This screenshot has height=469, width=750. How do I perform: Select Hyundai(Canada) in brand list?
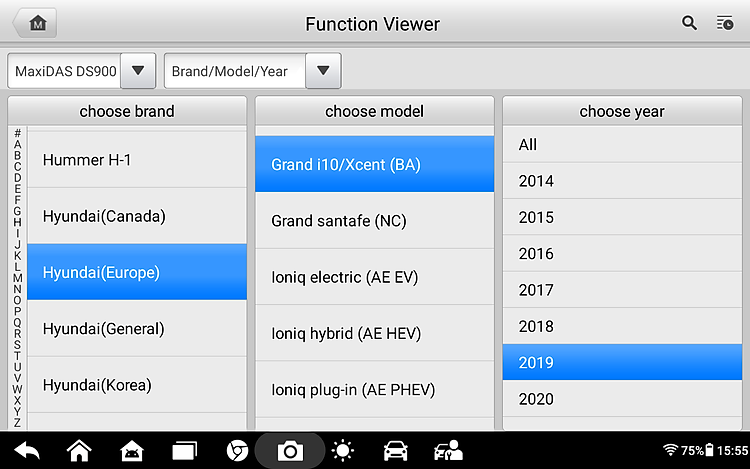point(137,216)
